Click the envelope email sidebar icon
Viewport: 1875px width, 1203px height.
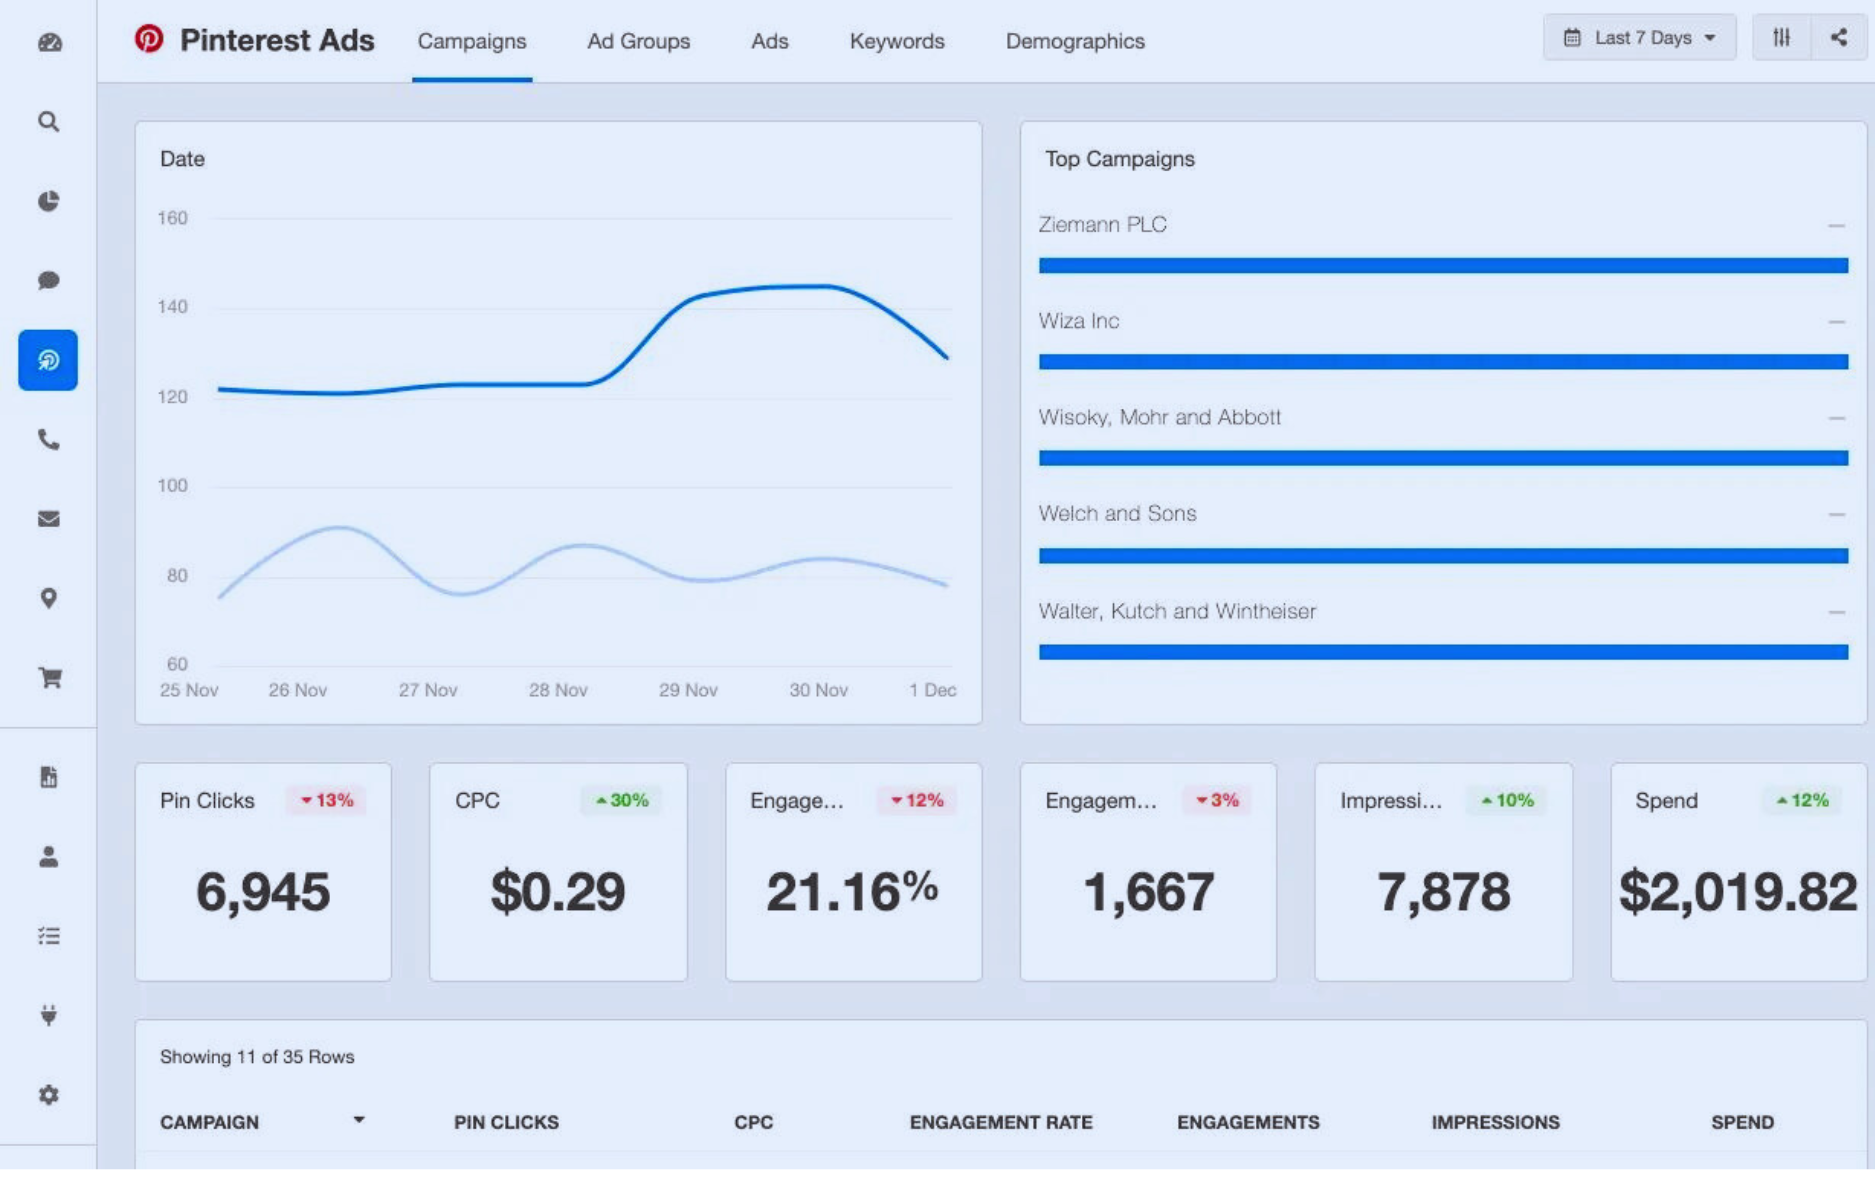[49, 519]
